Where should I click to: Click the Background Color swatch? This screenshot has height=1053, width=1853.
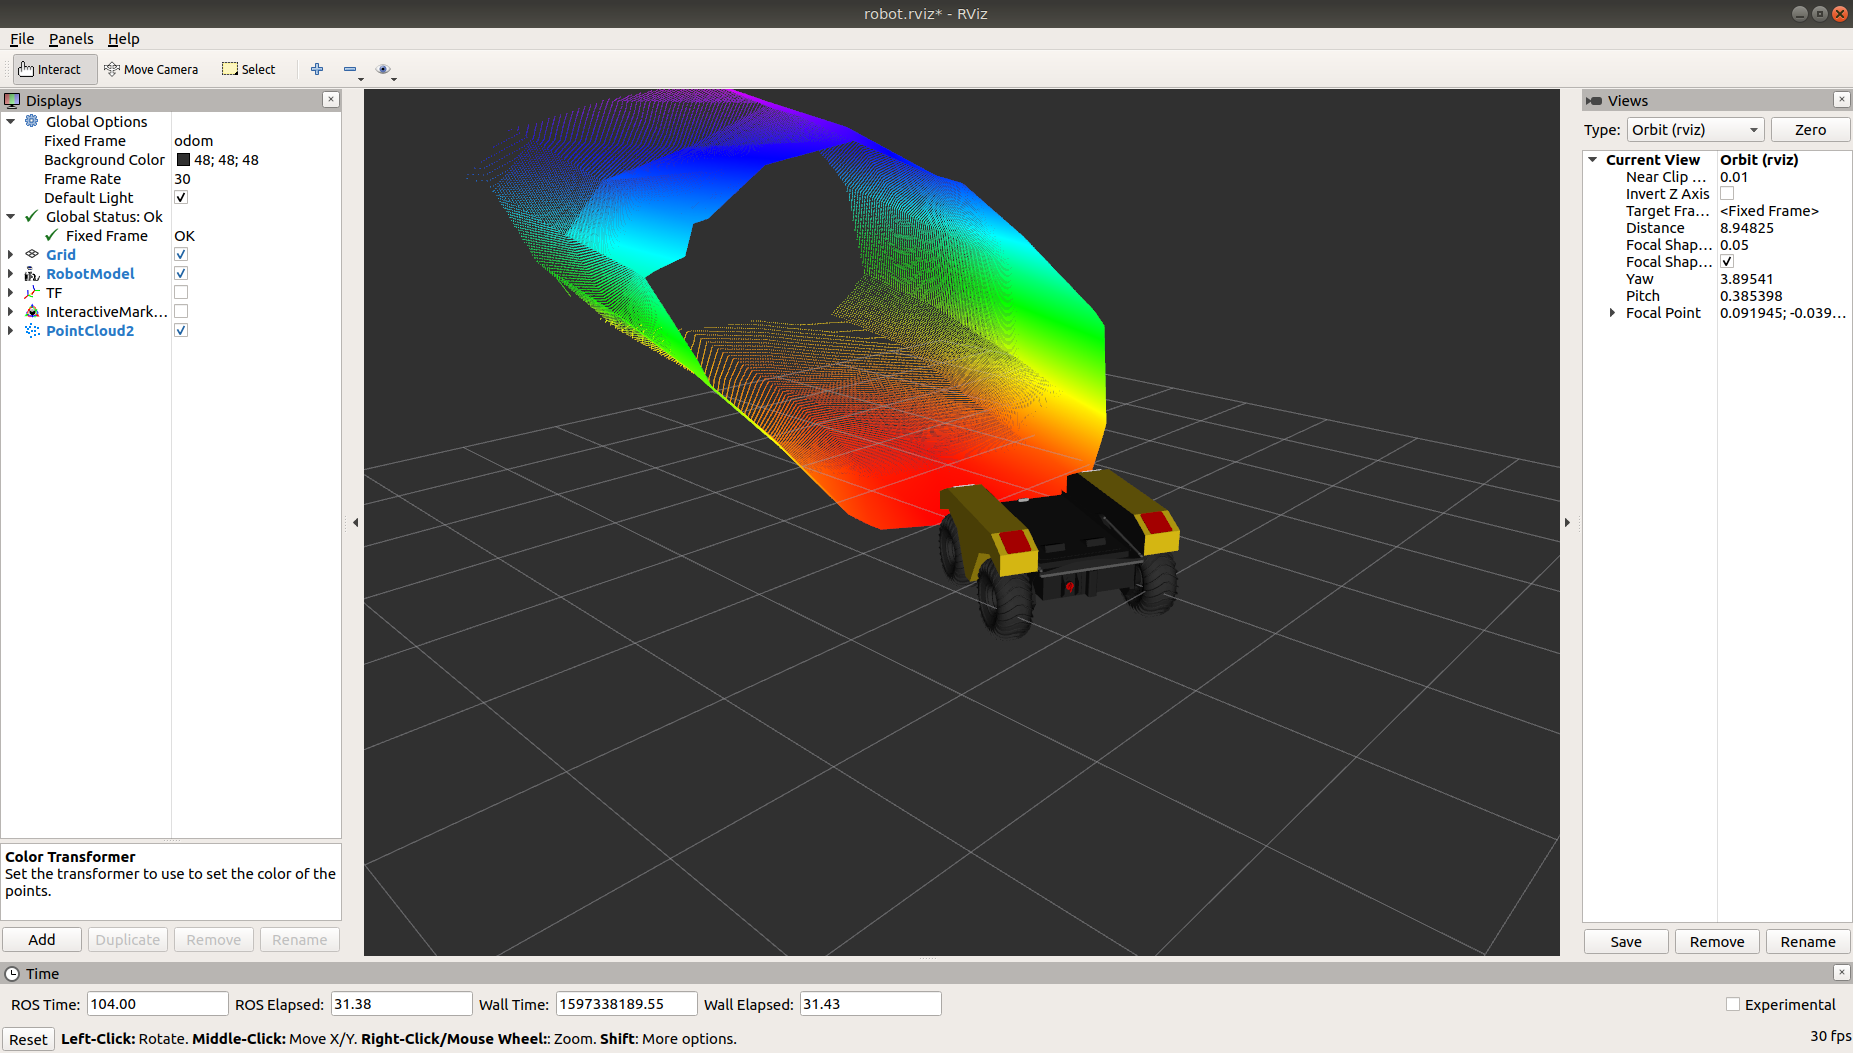pos(183,160)
